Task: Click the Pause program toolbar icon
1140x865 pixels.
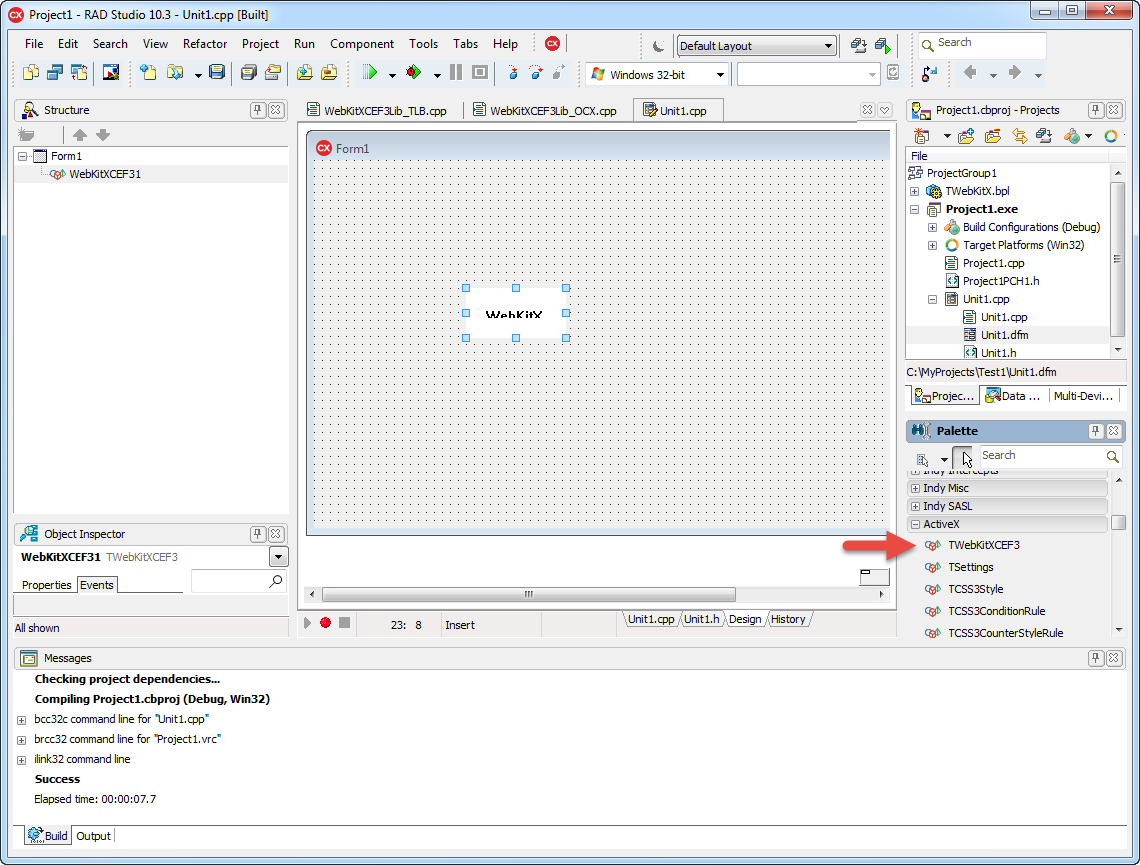Action: (x=456, y=72)
